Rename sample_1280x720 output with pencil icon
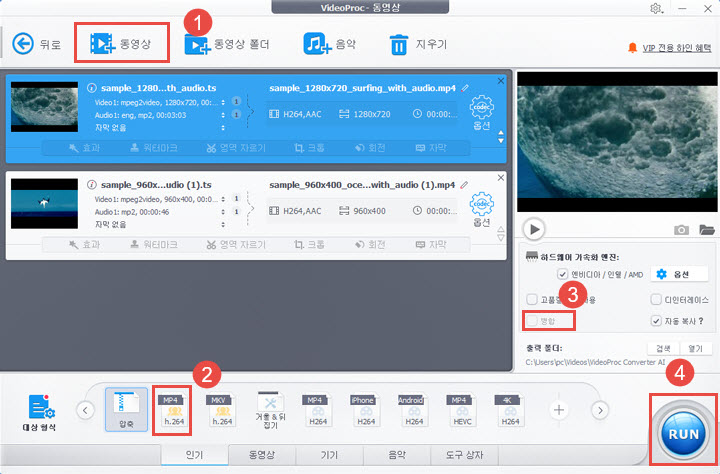The image size is (720, 474). pyautogui.click(x=465, y=88)
